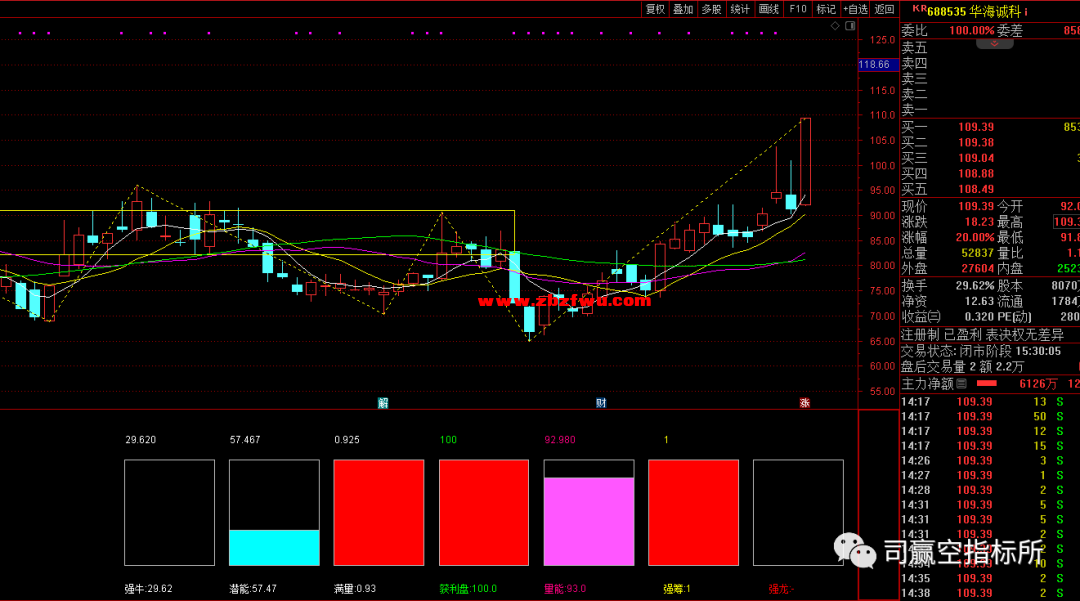The height and width of the screenshot is (601, 1080).
Task: Click the diamond icon above price axis
Action: (x=836, y=27)
